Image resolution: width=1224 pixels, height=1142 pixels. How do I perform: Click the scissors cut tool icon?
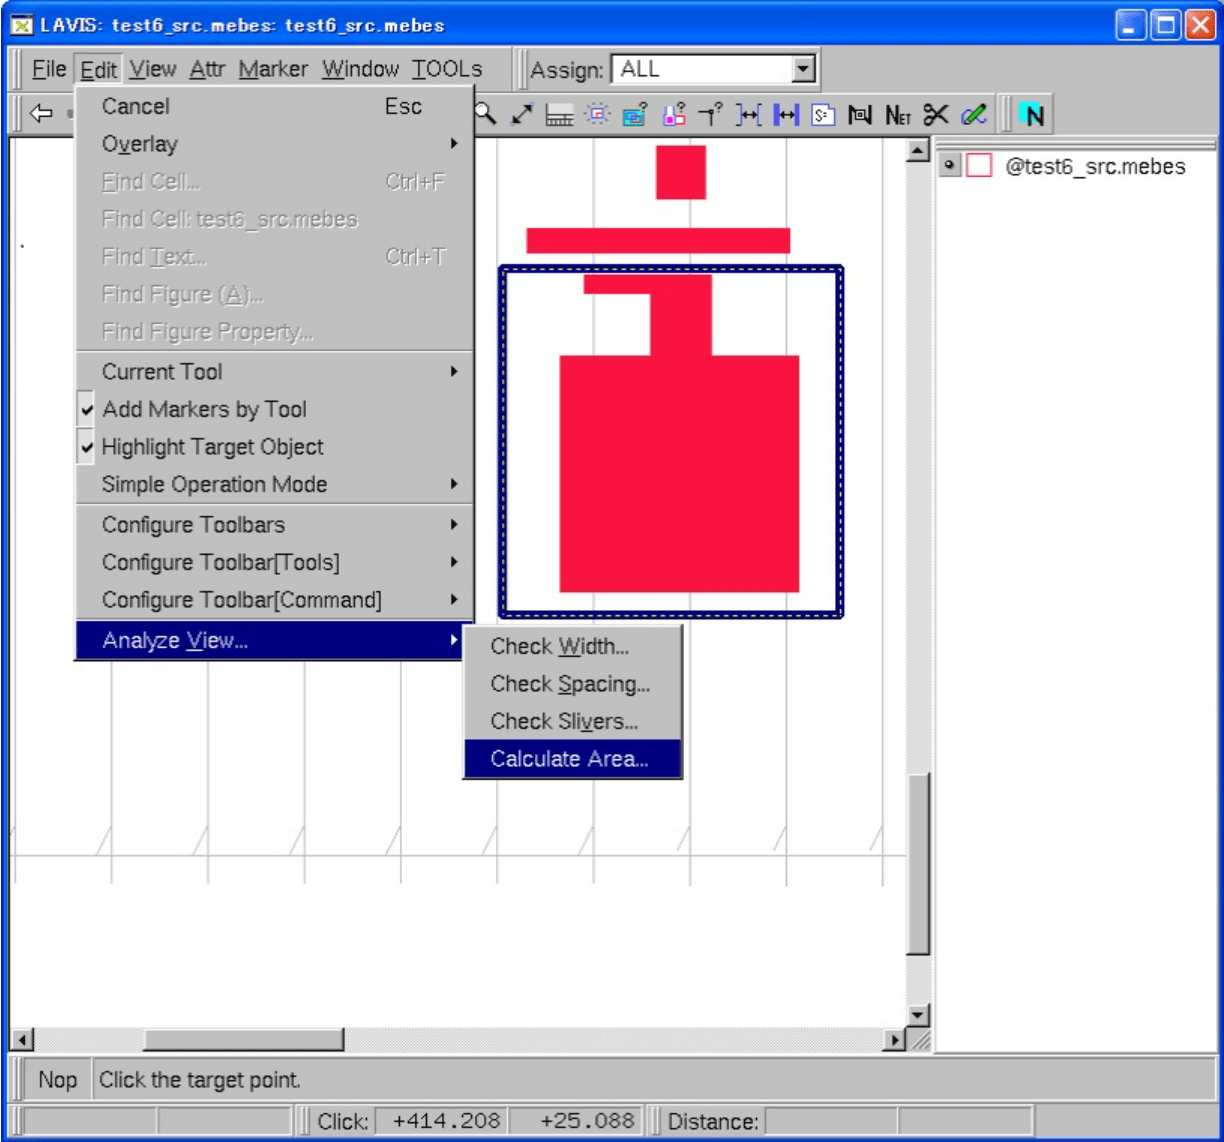pos(935,115)
